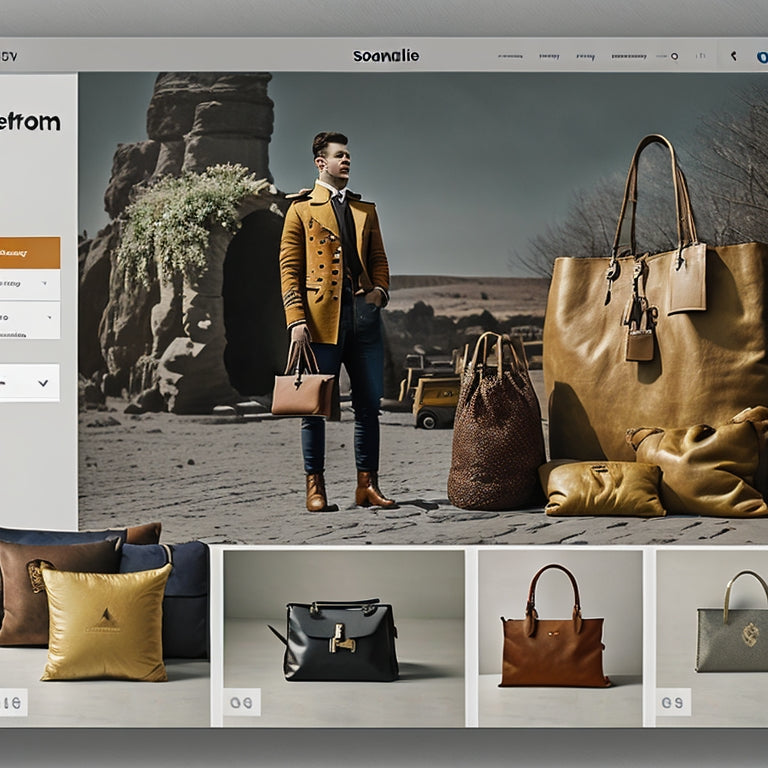Viewport: 768px width, 768px height.
Task: Click the circle search icon in header
Action: 674,57
